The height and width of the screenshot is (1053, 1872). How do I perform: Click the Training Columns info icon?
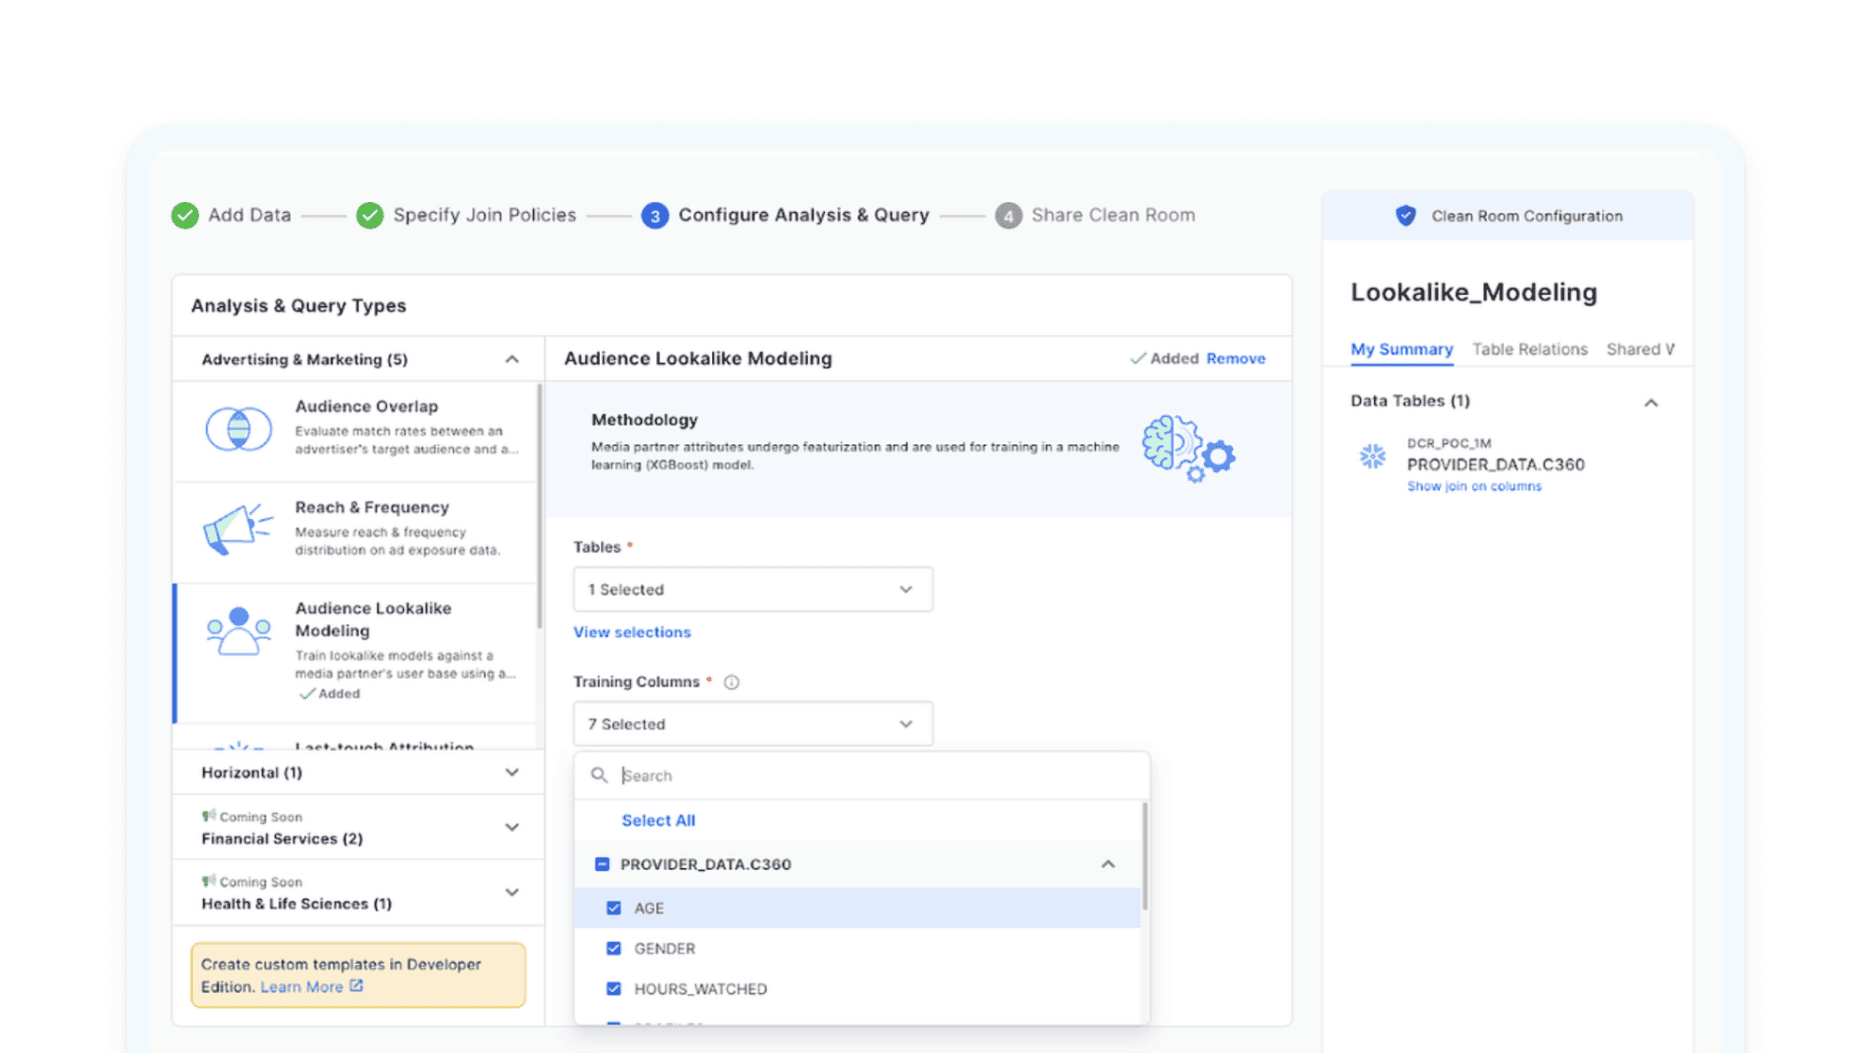pyautogui.click(x=731, y=682)
